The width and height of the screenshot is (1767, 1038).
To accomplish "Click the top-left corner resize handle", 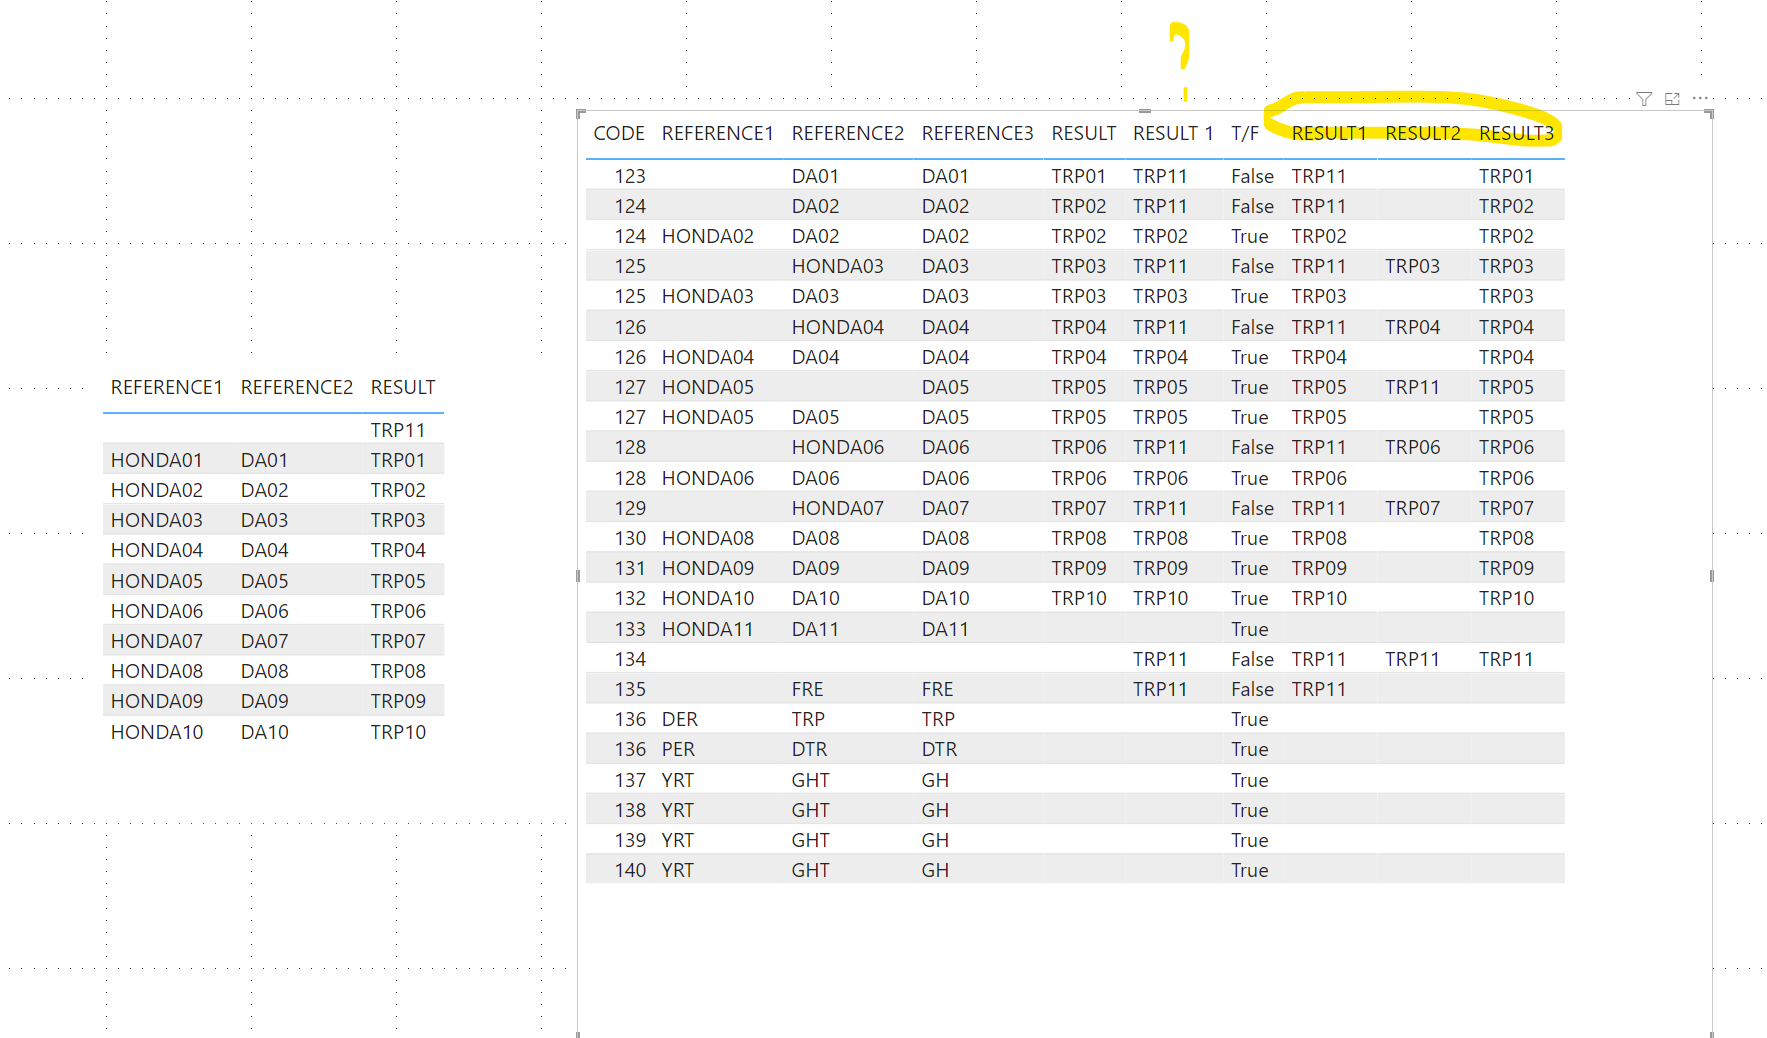I will tap(580, 113).
